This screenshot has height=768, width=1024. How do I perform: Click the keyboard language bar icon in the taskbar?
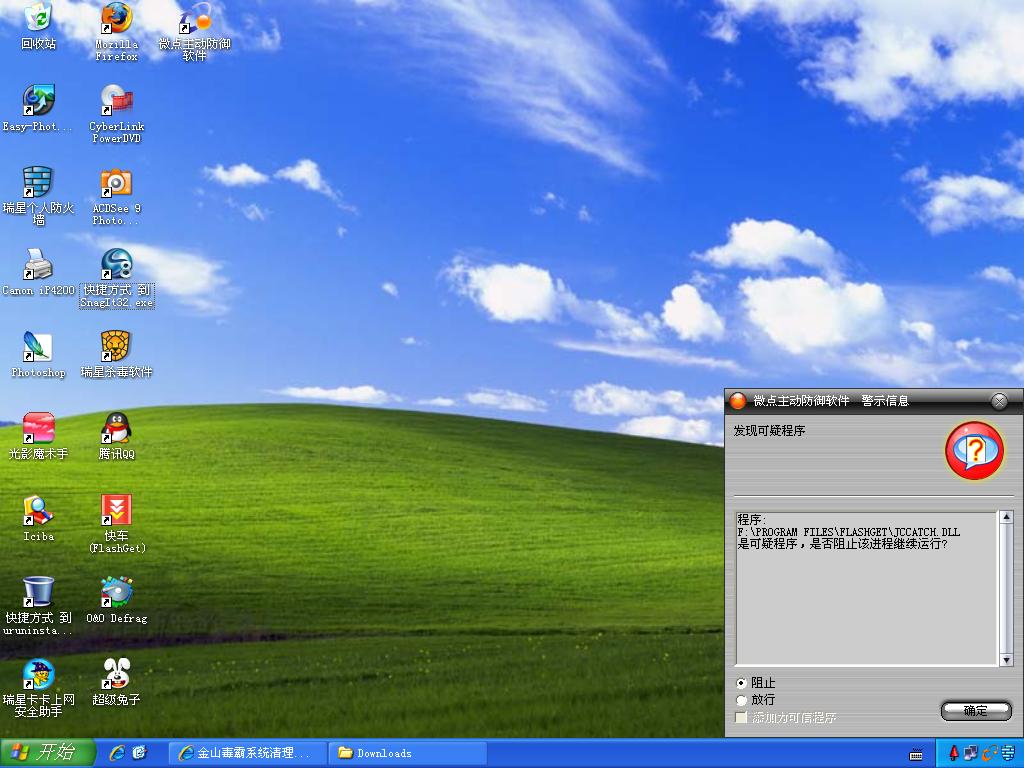(x=916, y=754)
